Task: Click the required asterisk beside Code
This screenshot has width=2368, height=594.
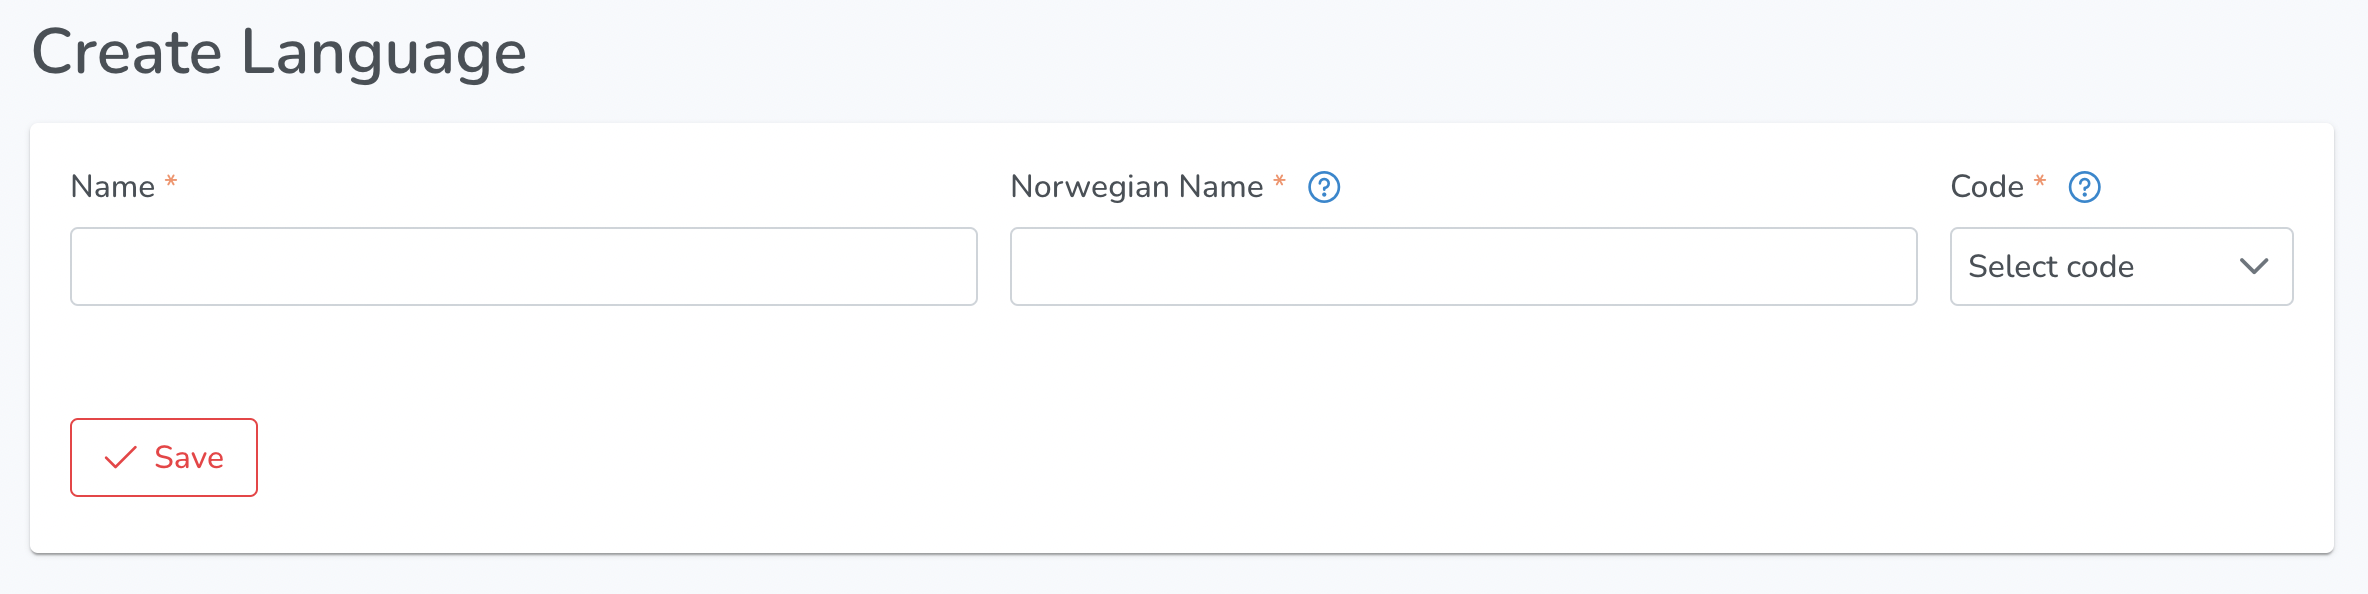Action: (x=2040, y=182)
